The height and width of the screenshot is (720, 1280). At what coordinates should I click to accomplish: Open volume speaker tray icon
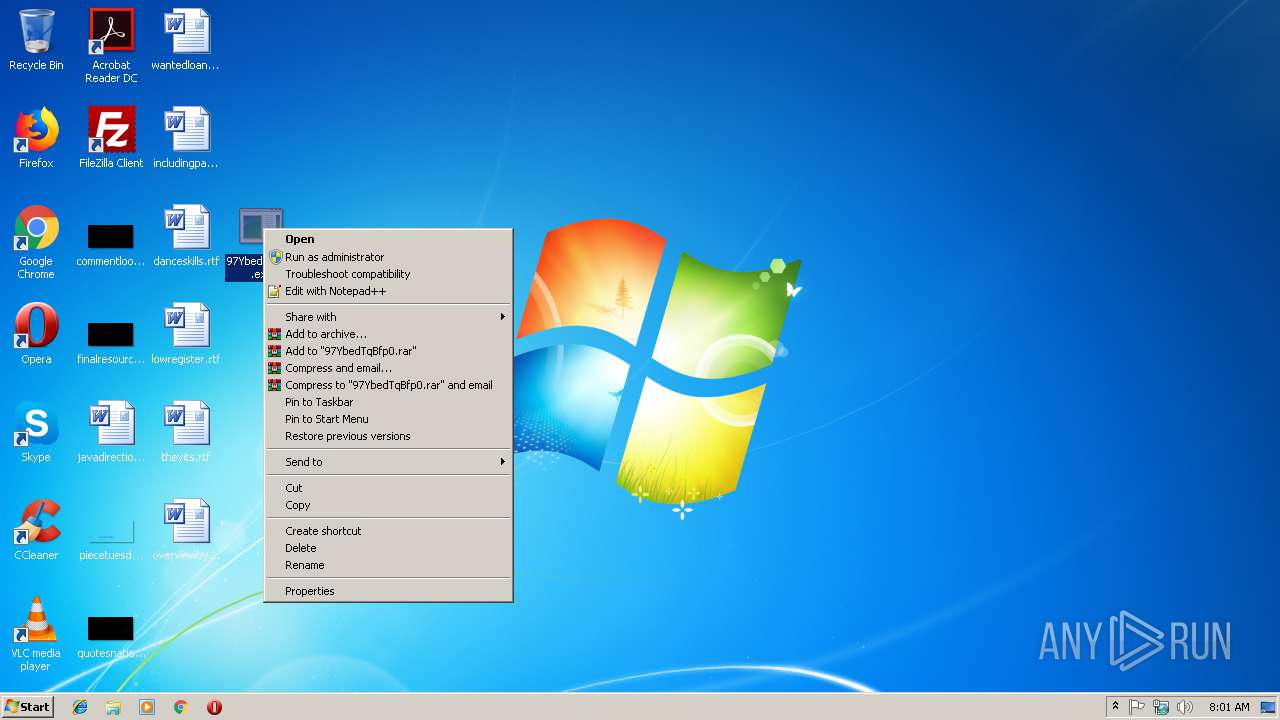(x=1185, y=707)
